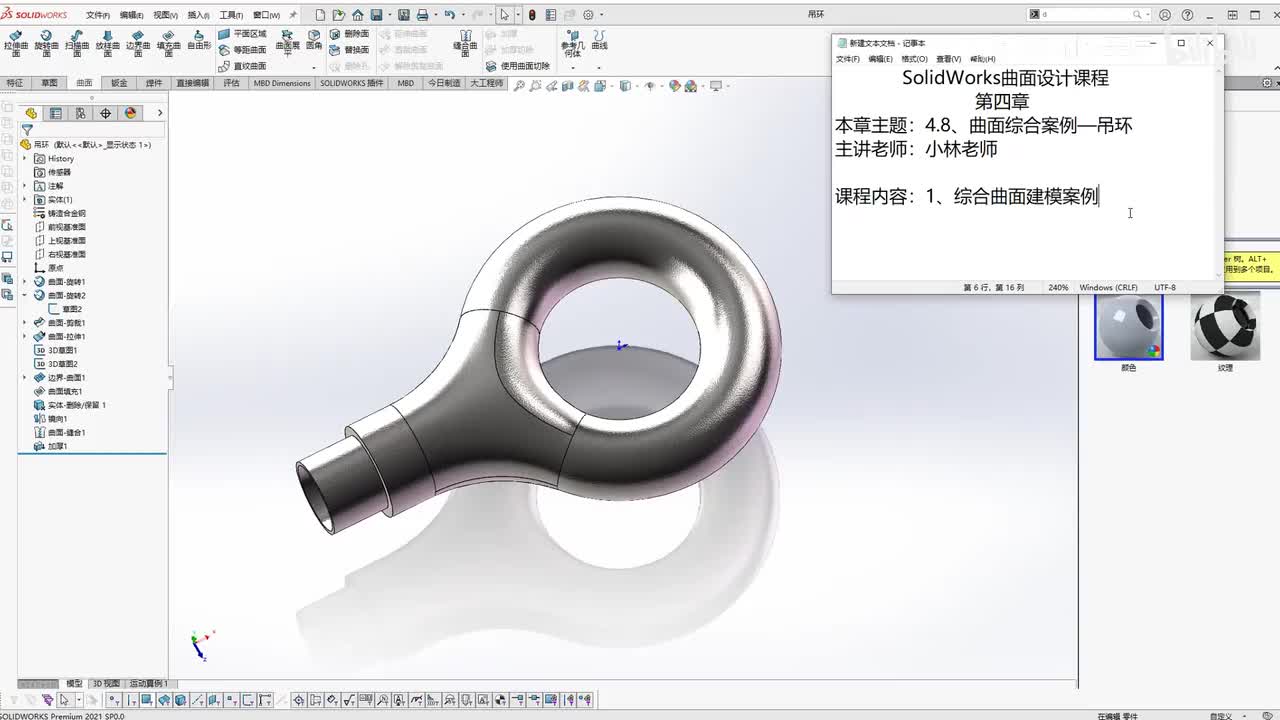
Task: Click the 删除面 delete face tool
Action: (350, 34)
